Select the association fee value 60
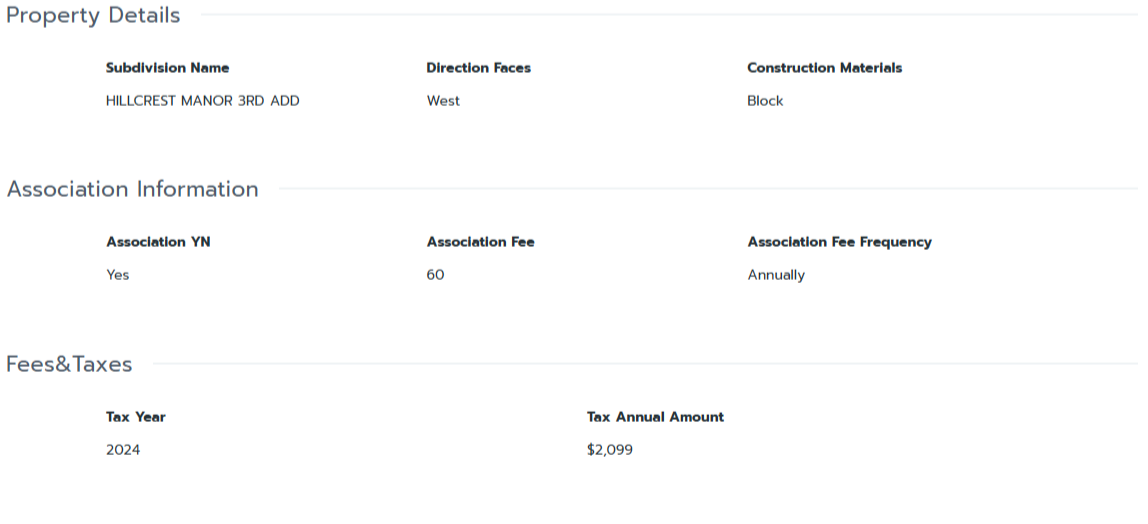Image resolution: width=1148 pixels, height=524 pixels. coord(435,275)
